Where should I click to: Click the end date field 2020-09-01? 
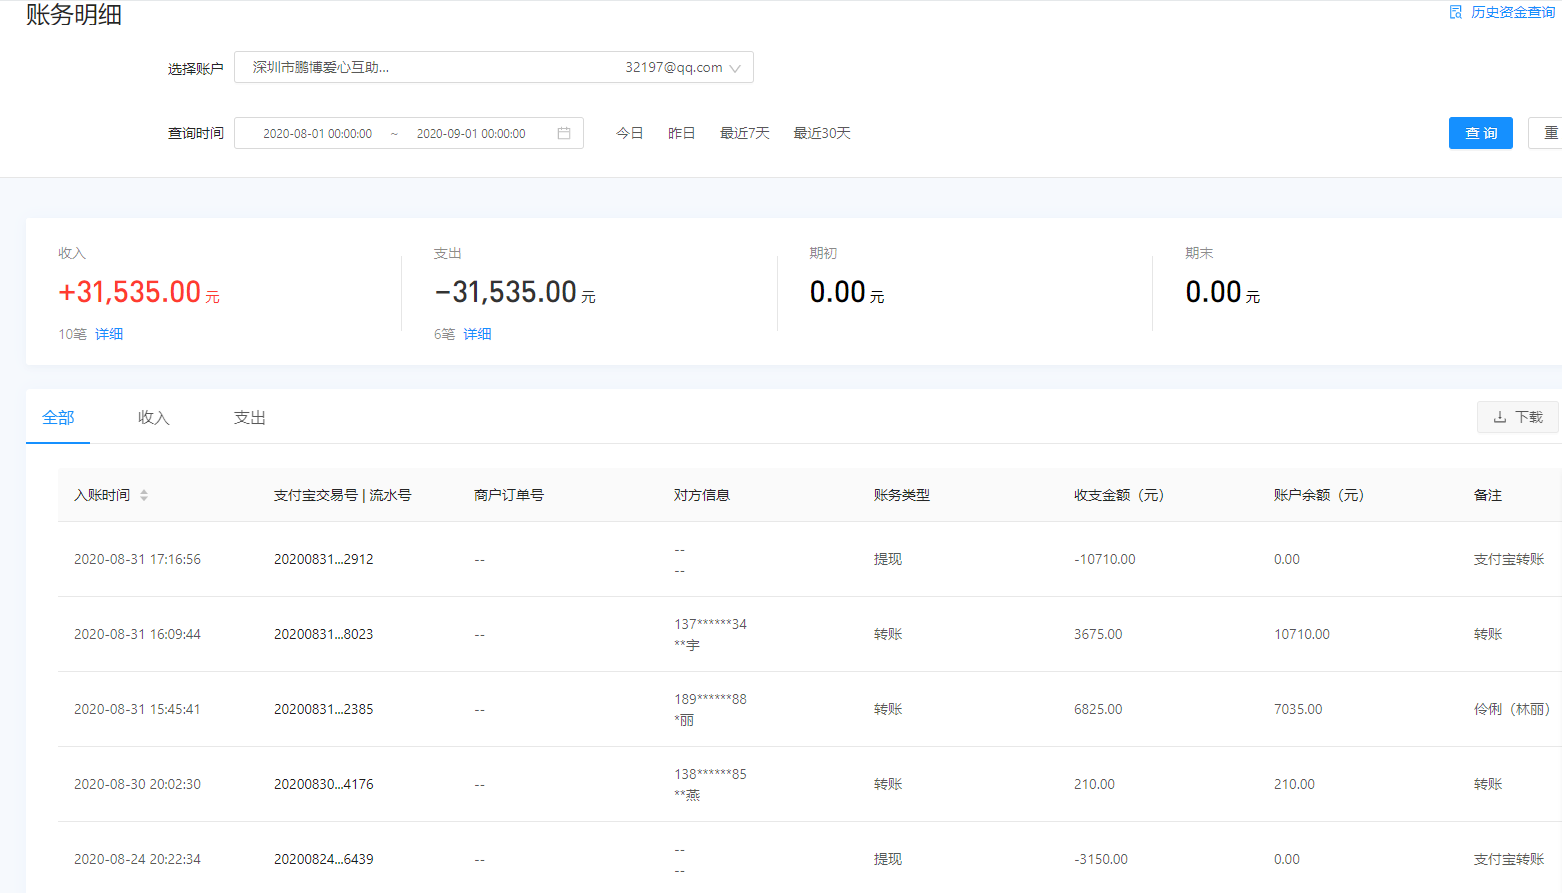[x=470, y=133]
